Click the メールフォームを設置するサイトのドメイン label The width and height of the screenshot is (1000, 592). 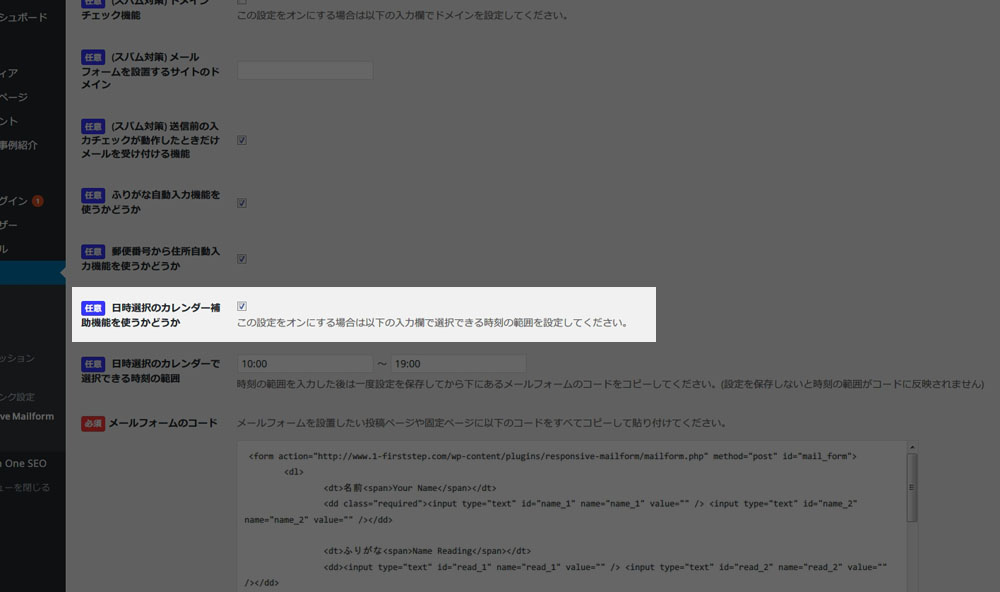(x=151, y=71)
